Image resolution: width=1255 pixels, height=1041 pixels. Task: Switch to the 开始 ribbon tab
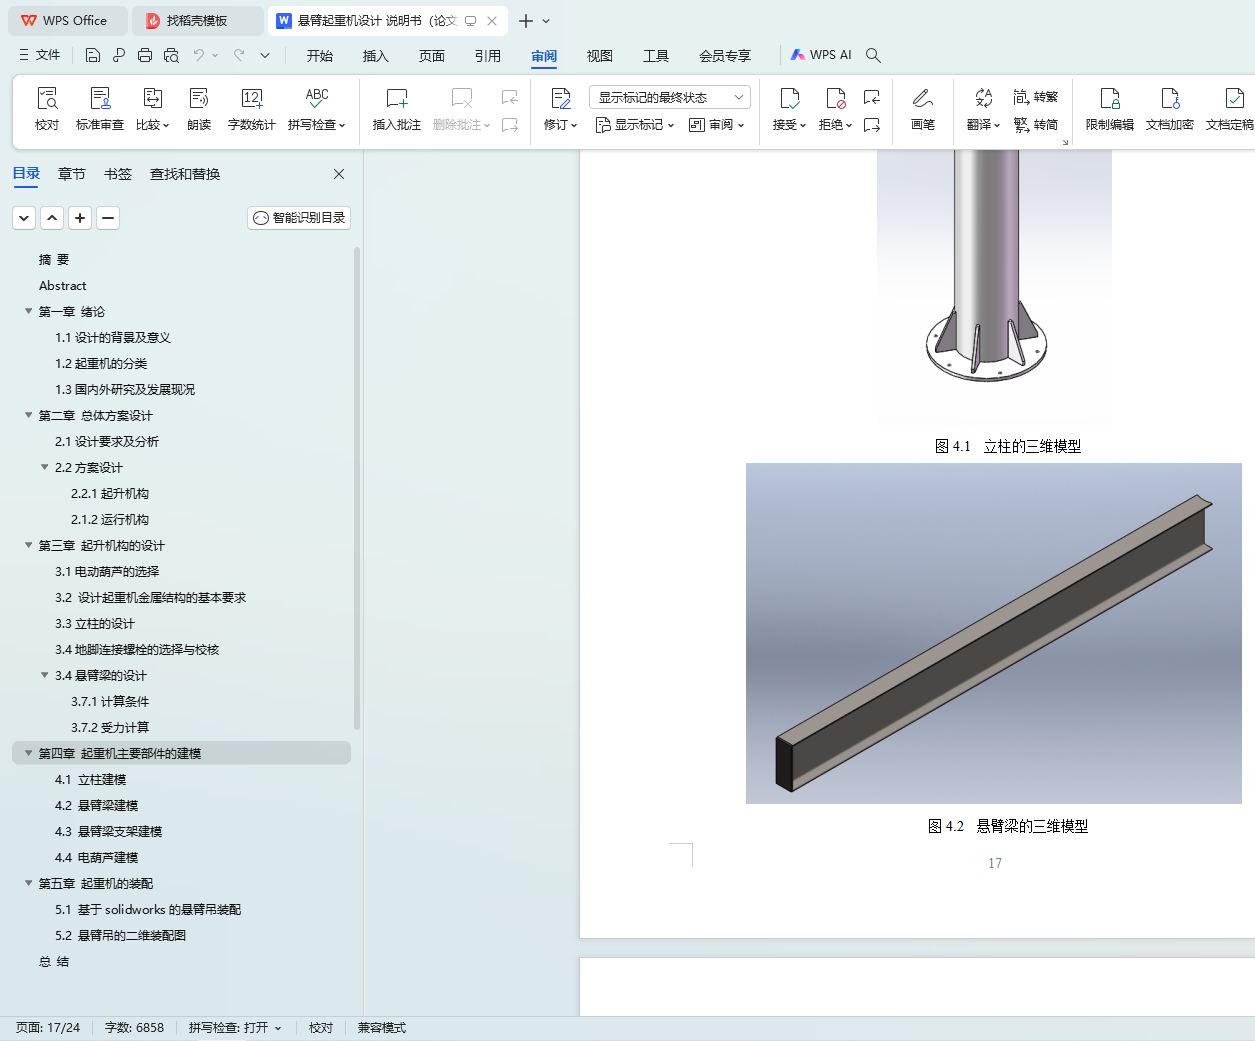pos(320,56)
